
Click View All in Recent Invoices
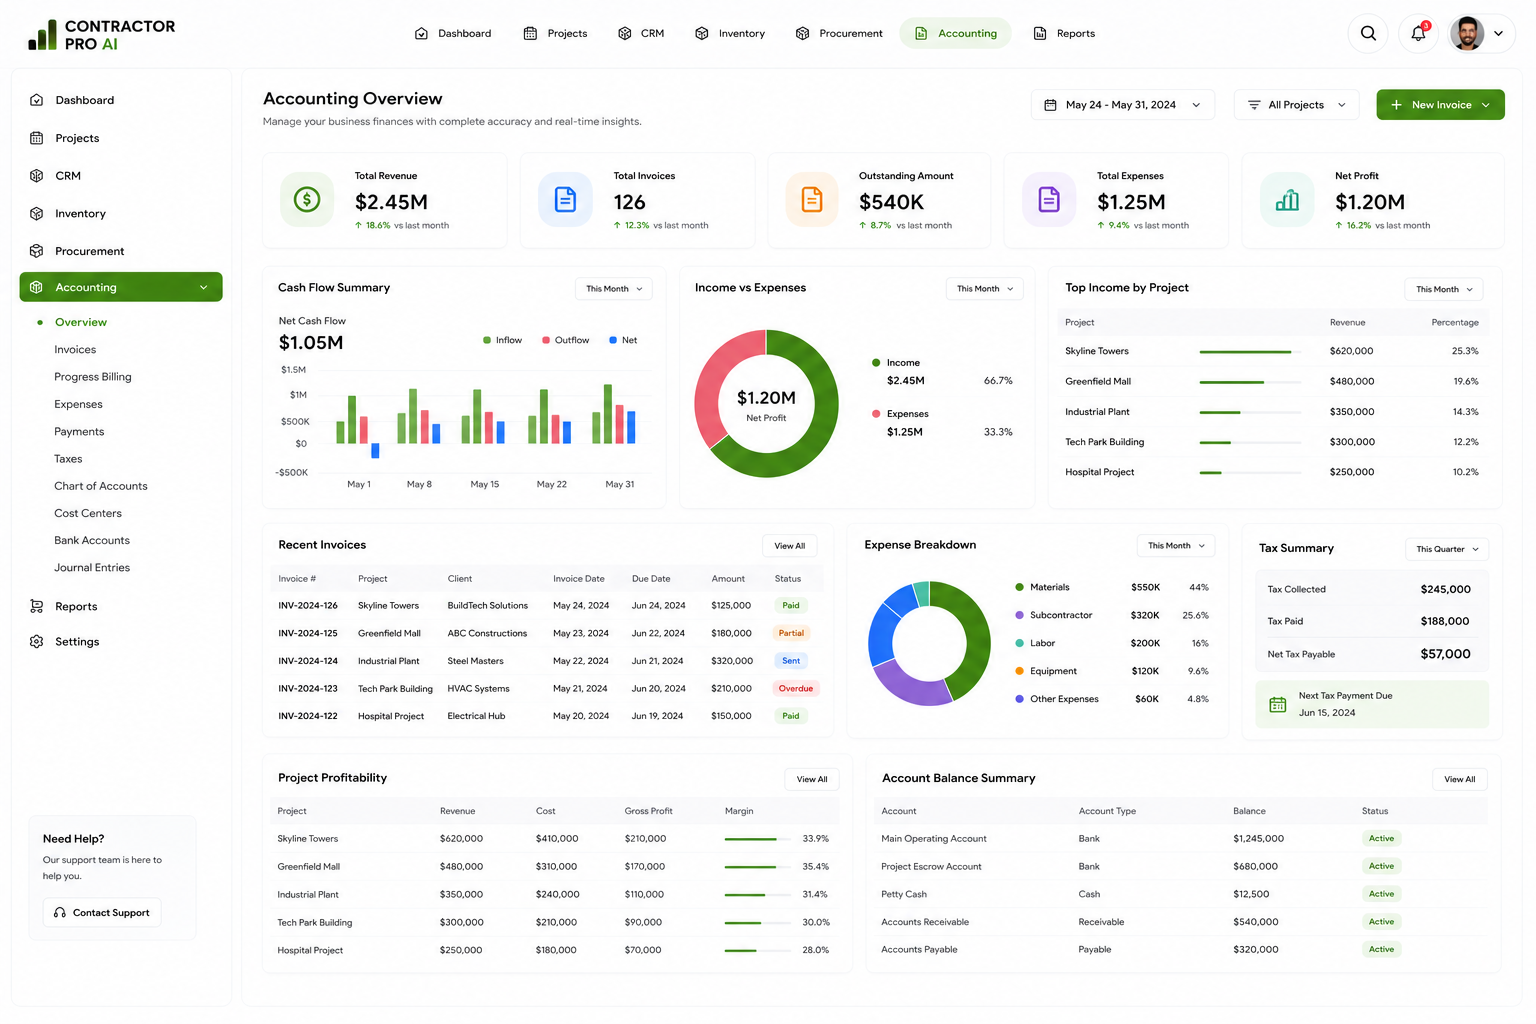coord(789,546)
